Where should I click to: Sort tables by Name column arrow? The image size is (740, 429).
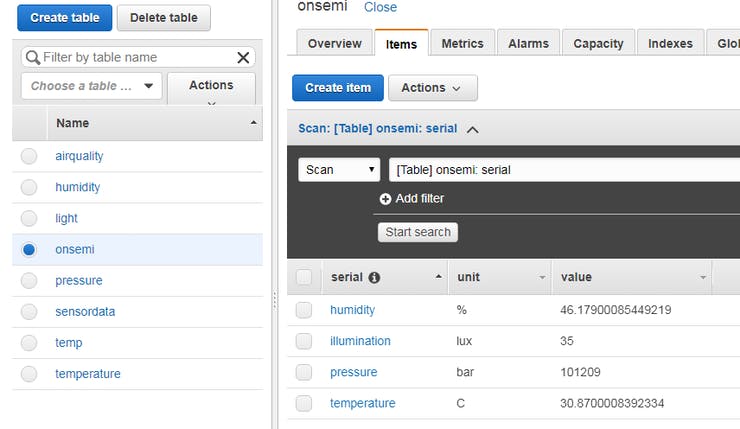254,123
